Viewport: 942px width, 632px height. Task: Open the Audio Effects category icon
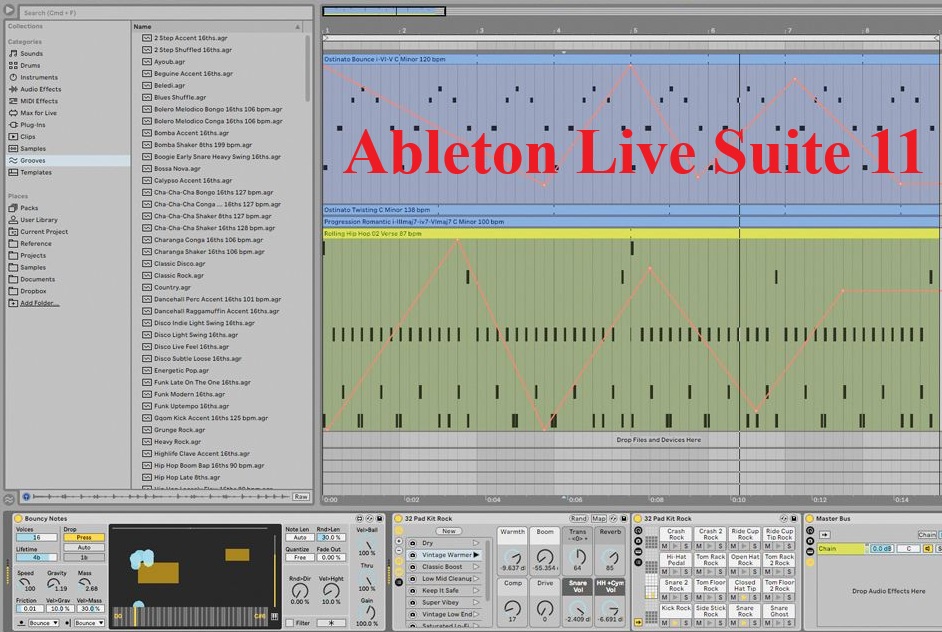[14, 89]
